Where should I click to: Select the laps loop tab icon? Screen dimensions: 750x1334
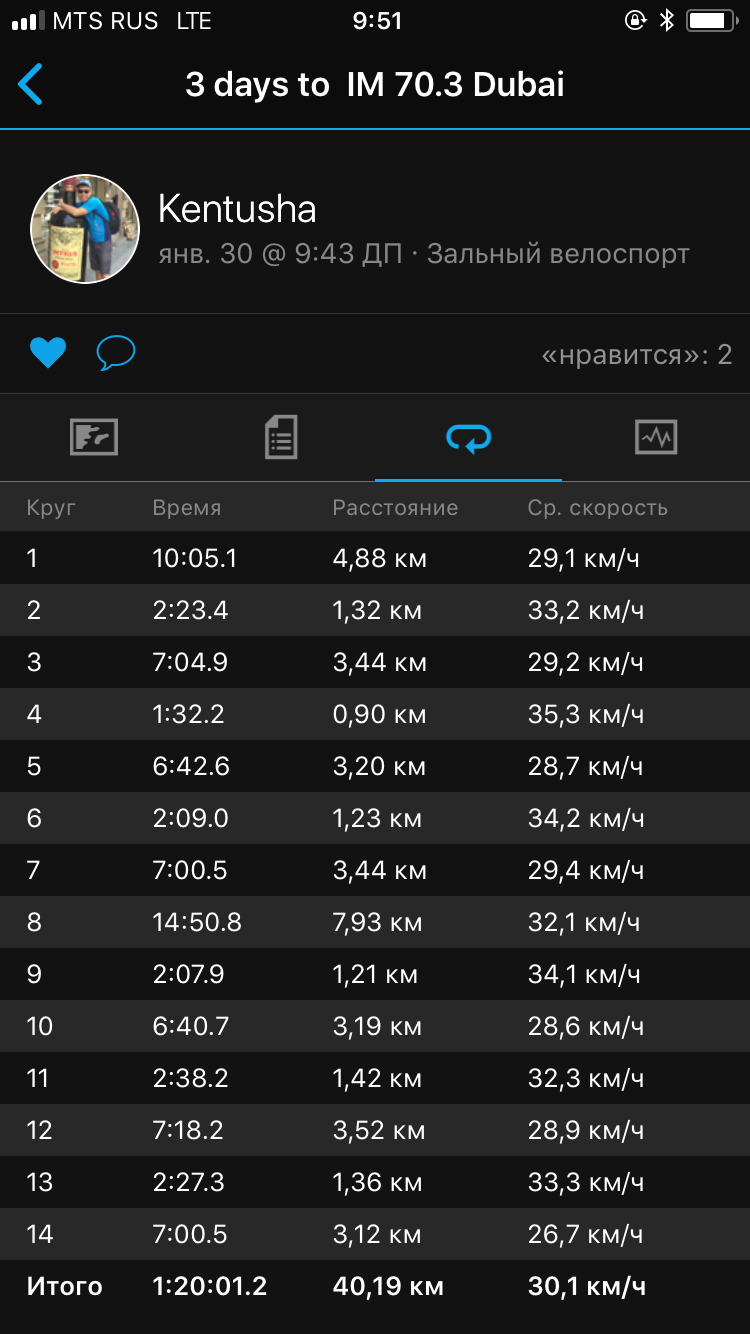pos(468,437)
